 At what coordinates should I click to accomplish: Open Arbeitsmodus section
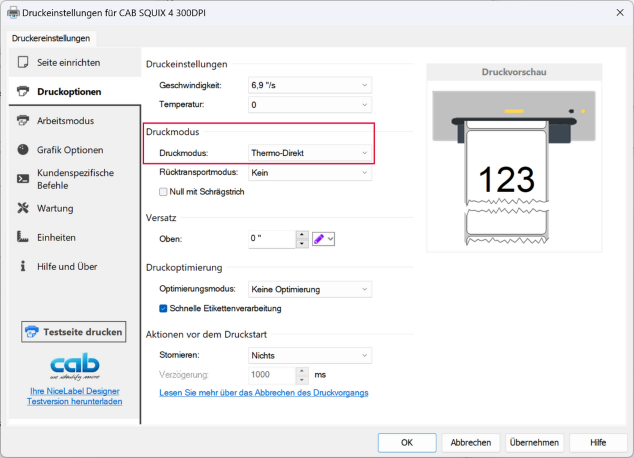pyautogui.click(x=75, y=120)
